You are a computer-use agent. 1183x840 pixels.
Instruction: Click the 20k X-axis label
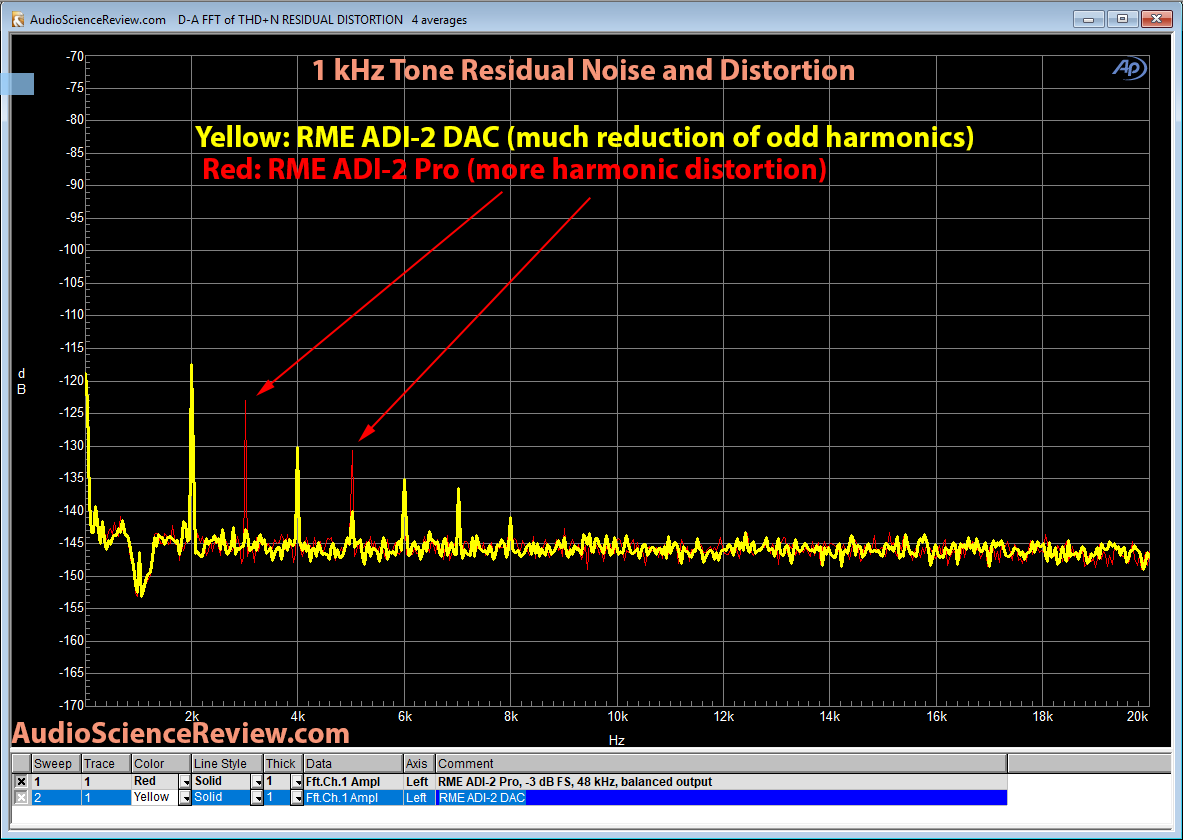point(1137,717)
